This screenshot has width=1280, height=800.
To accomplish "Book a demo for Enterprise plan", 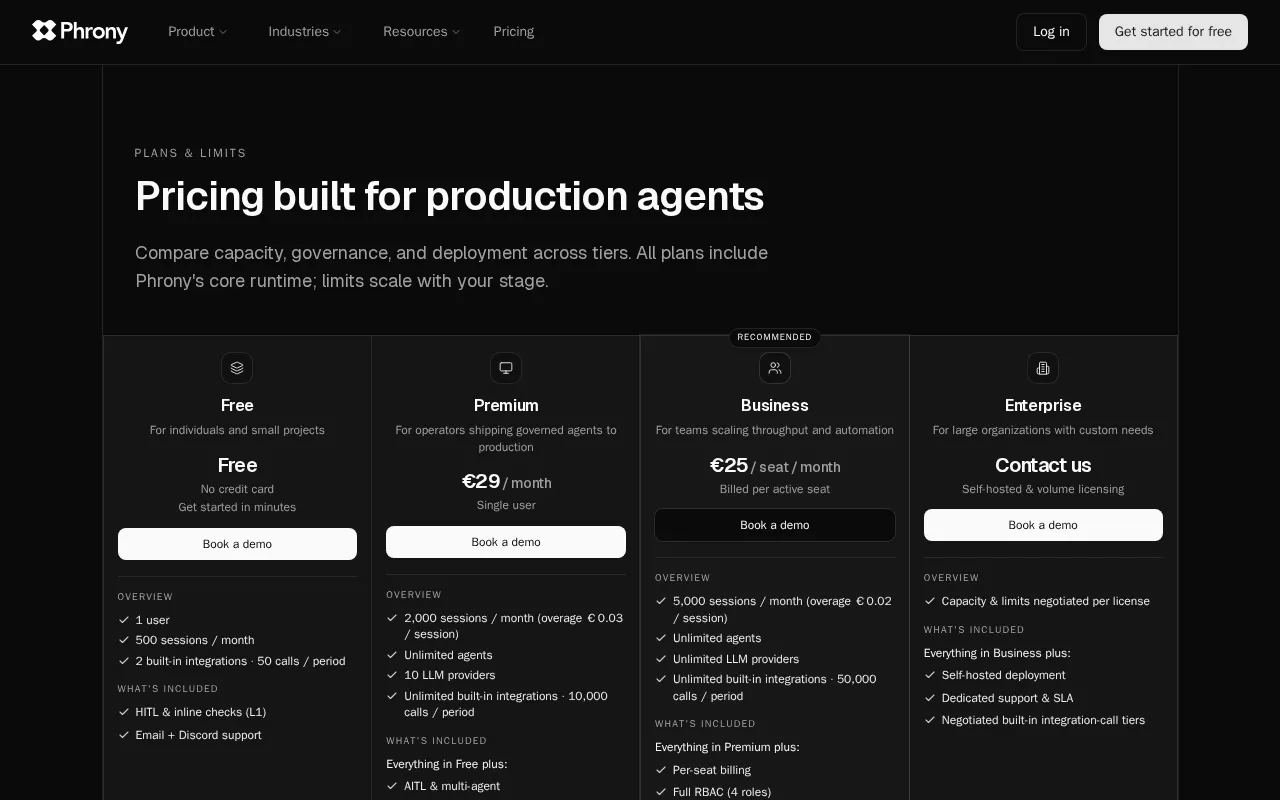I will point(1043,525).
